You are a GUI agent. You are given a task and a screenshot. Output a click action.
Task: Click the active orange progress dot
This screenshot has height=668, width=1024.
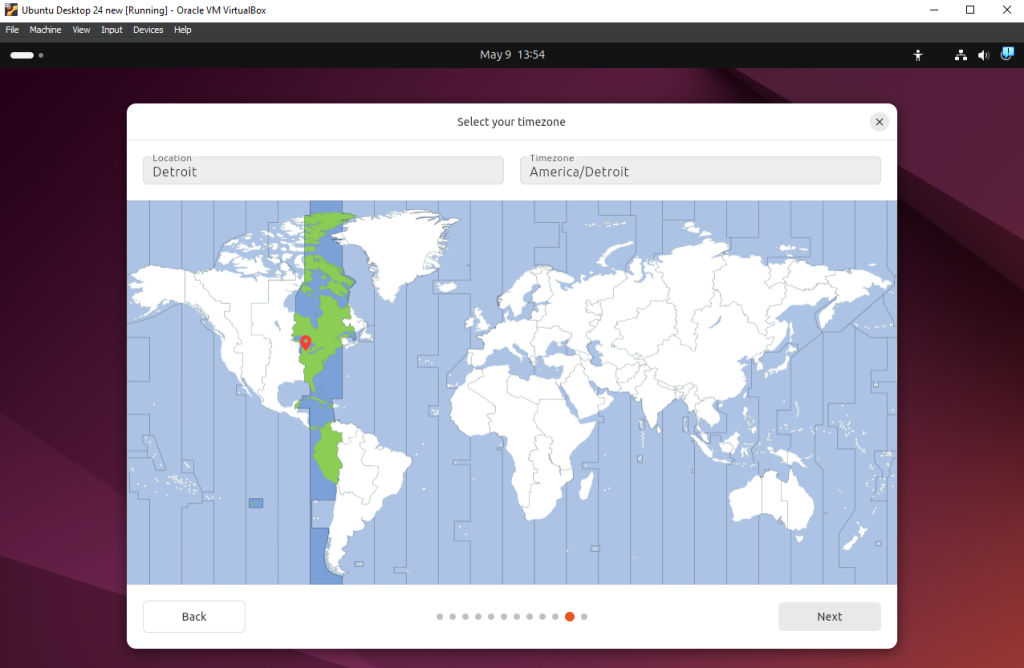pyautogui.click(x=569, y=616)
